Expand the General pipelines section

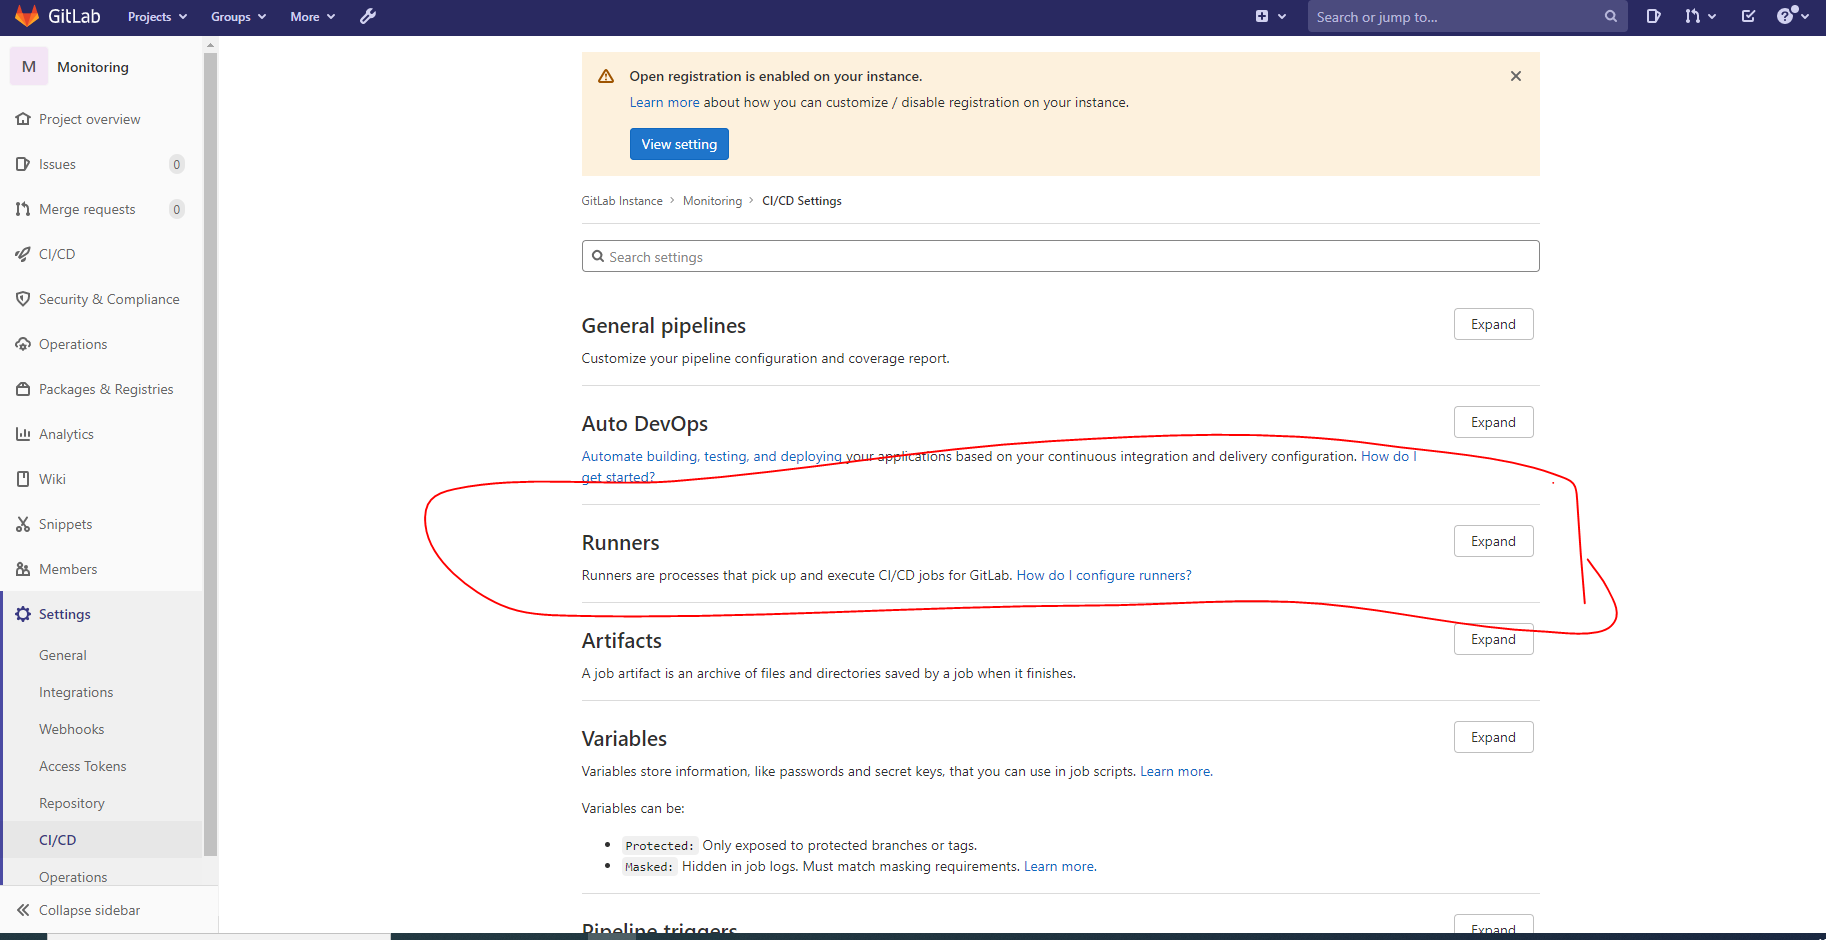[1493, 324]
